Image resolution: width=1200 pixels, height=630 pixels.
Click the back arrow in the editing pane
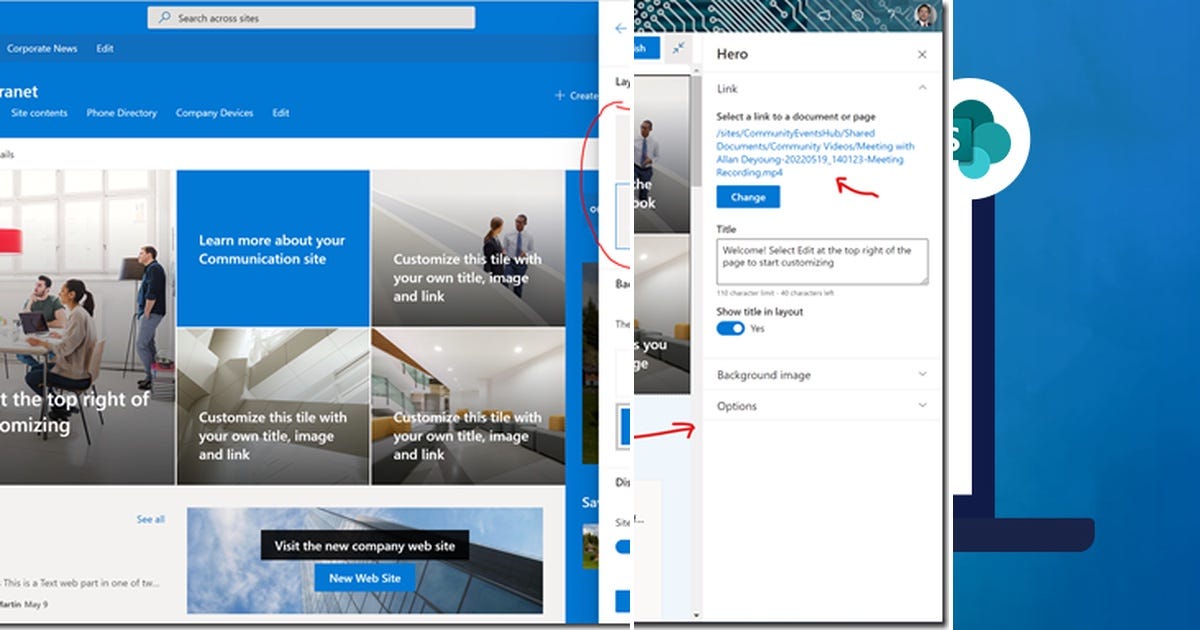(620, 29)
